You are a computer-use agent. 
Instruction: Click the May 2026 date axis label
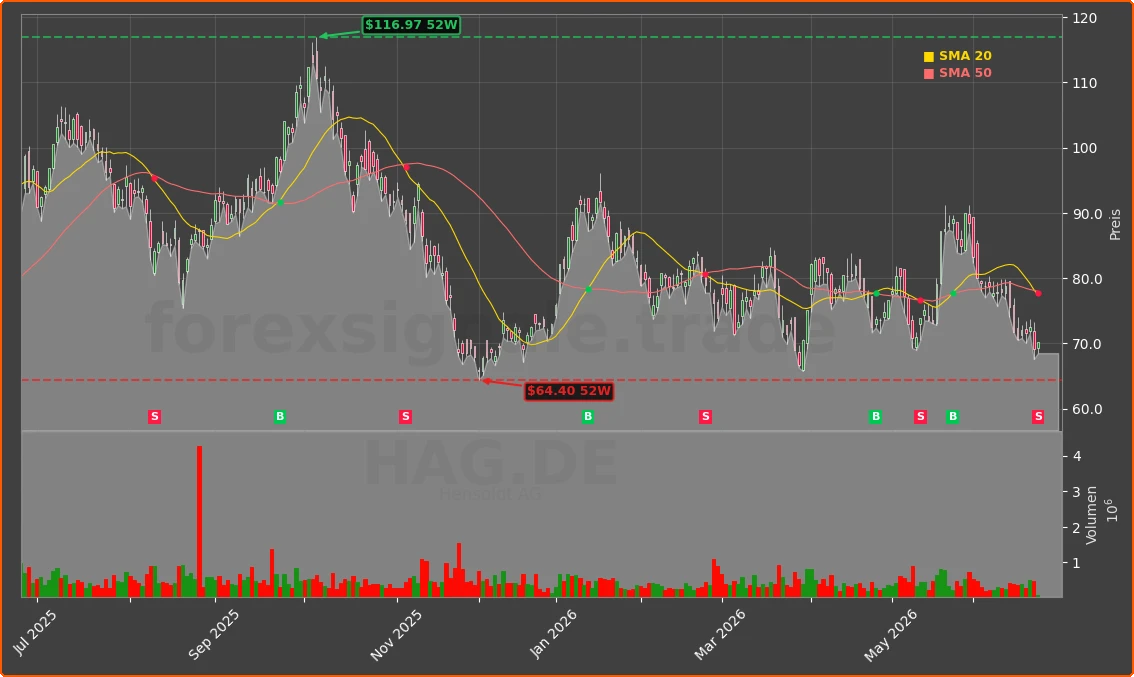(890, 635)
